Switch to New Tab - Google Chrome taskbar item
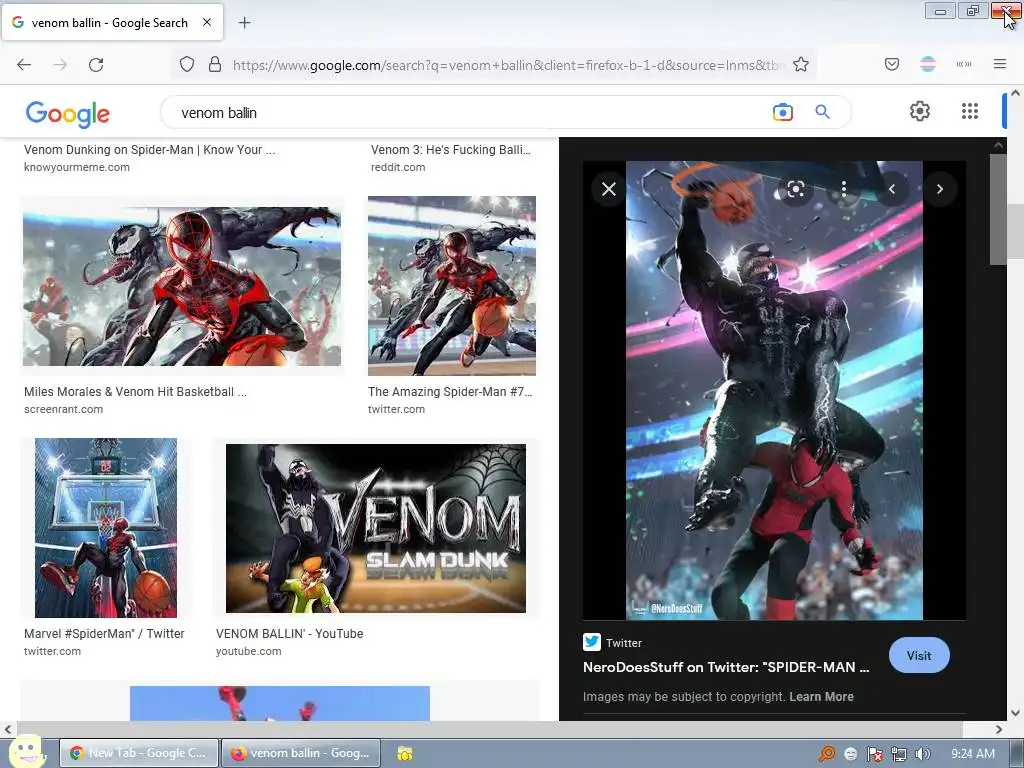The image size is (1024, 768). point(139,753)
